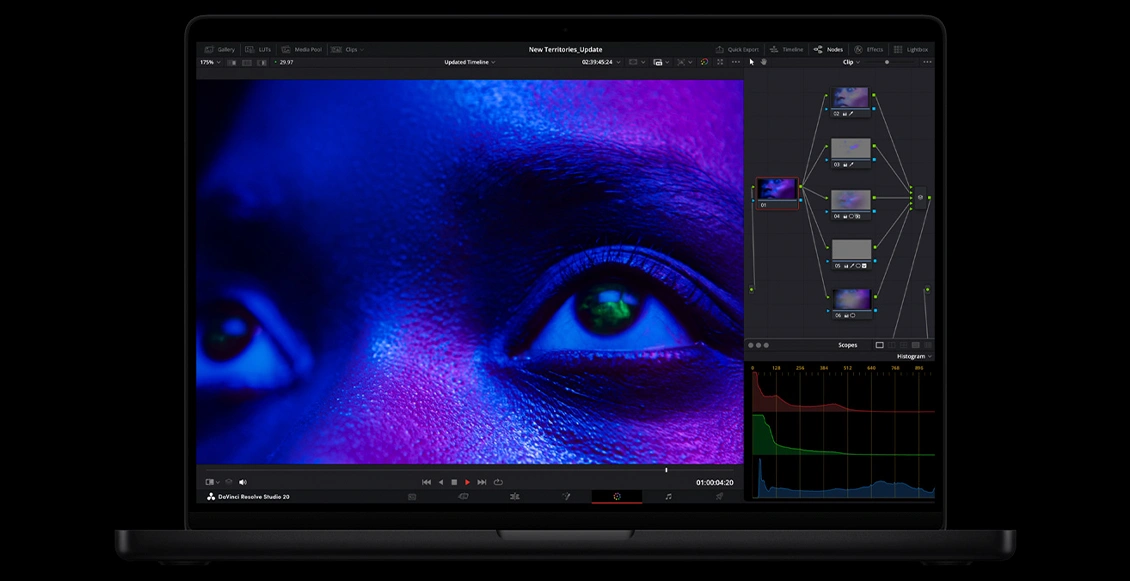Viewport: 1130px width, 581px height.
Task: Open the viewer zoom 175% dropdown
Action: tap(208, 61)
